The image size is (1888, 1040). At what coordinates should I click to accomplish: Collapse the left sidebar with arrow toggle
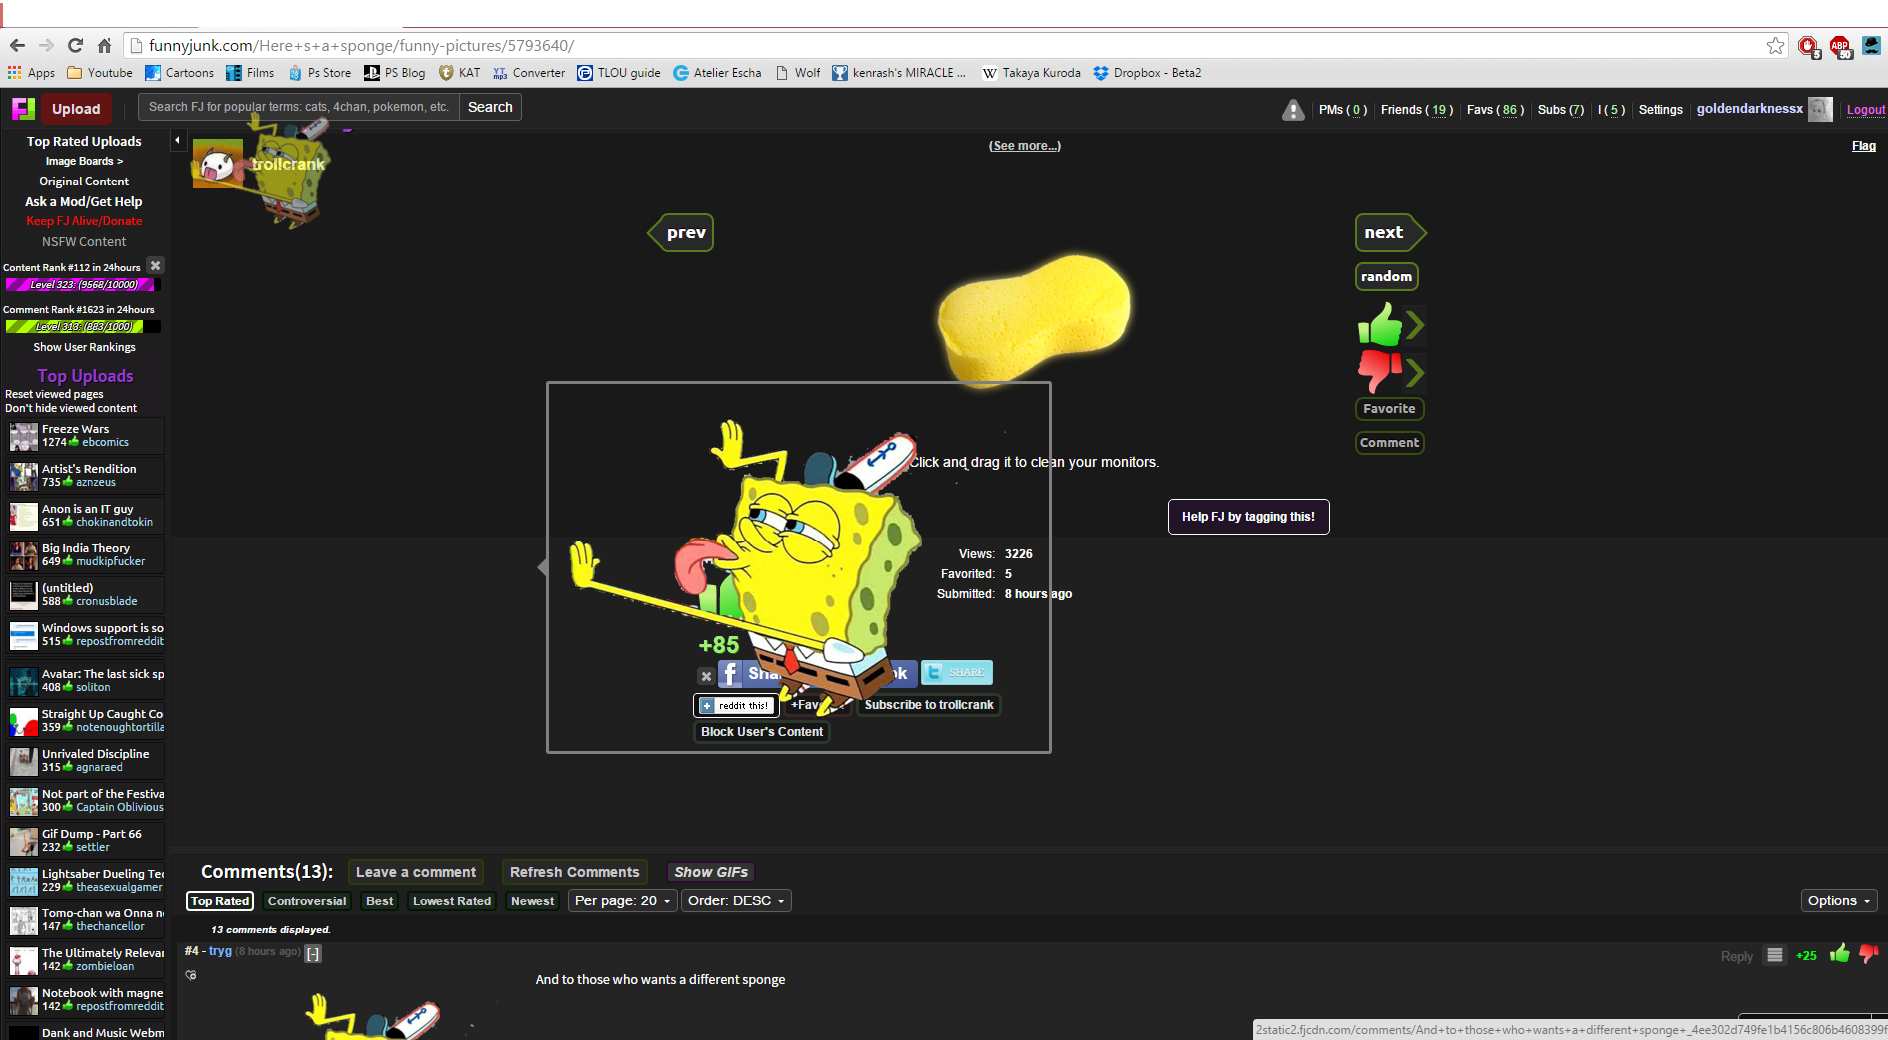177,141
